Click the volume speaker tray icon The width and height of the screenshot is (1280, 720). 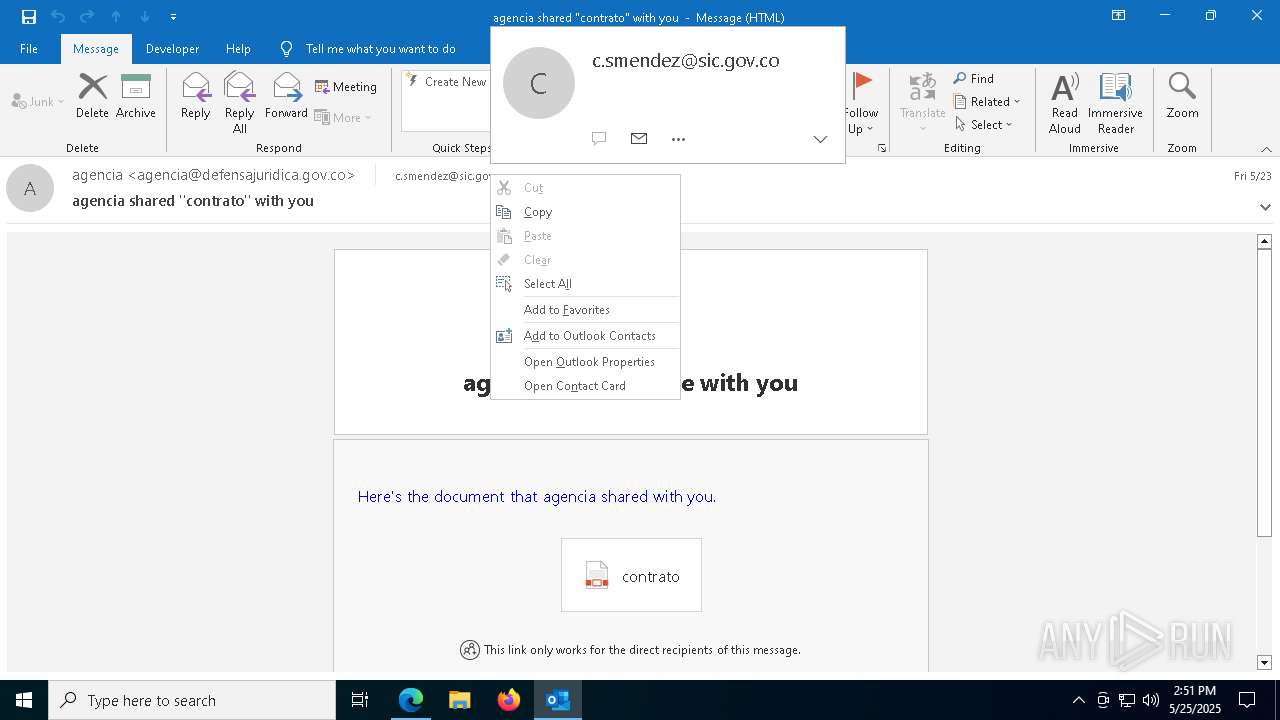[x=1151, y=700]
